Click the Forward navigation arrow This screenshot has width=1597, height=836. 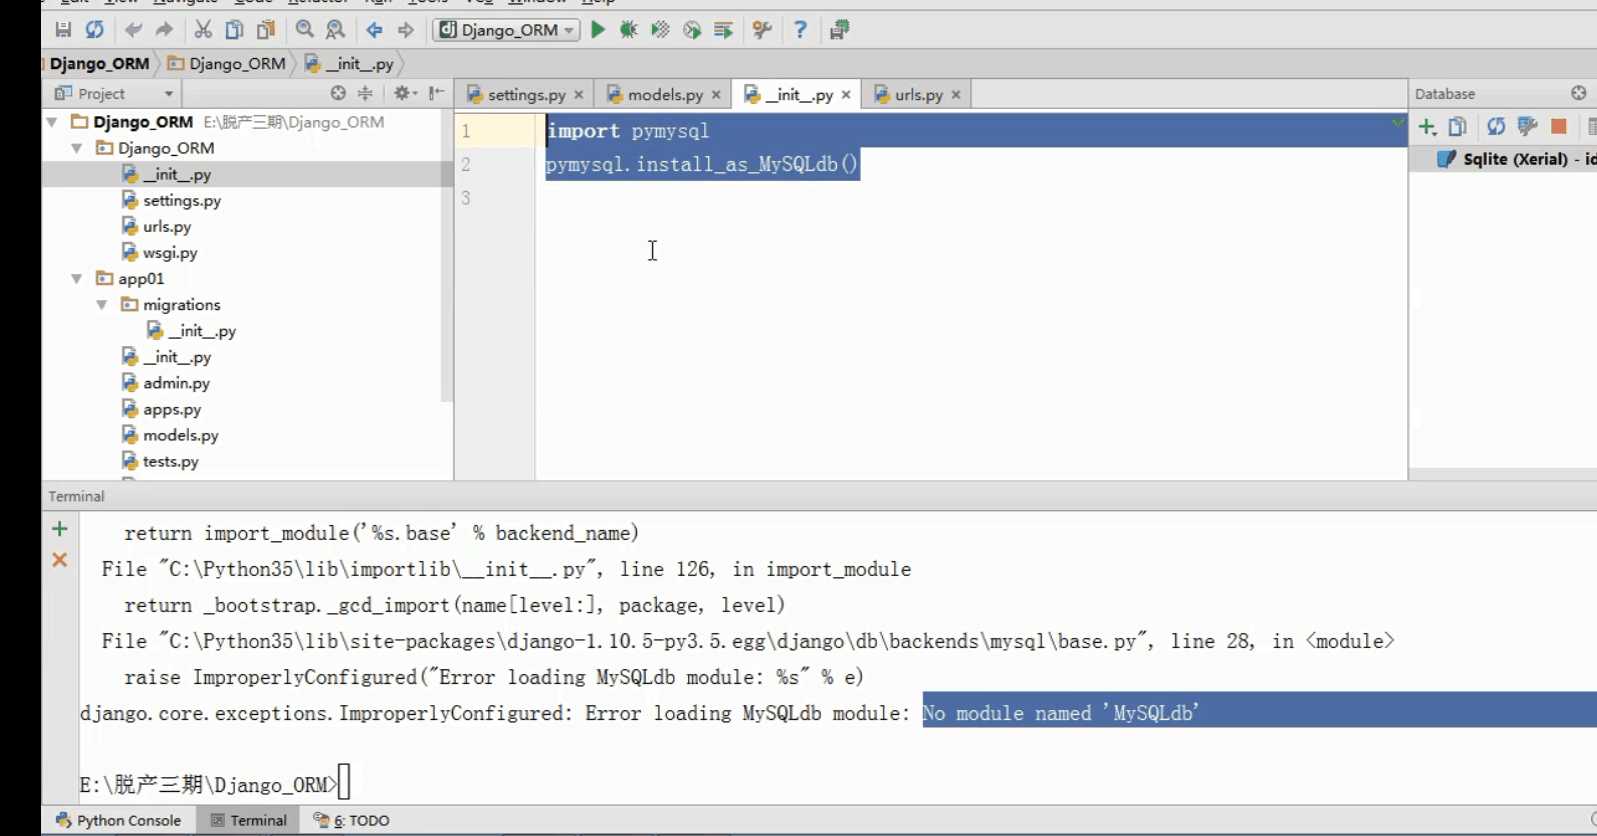(405, 30)
